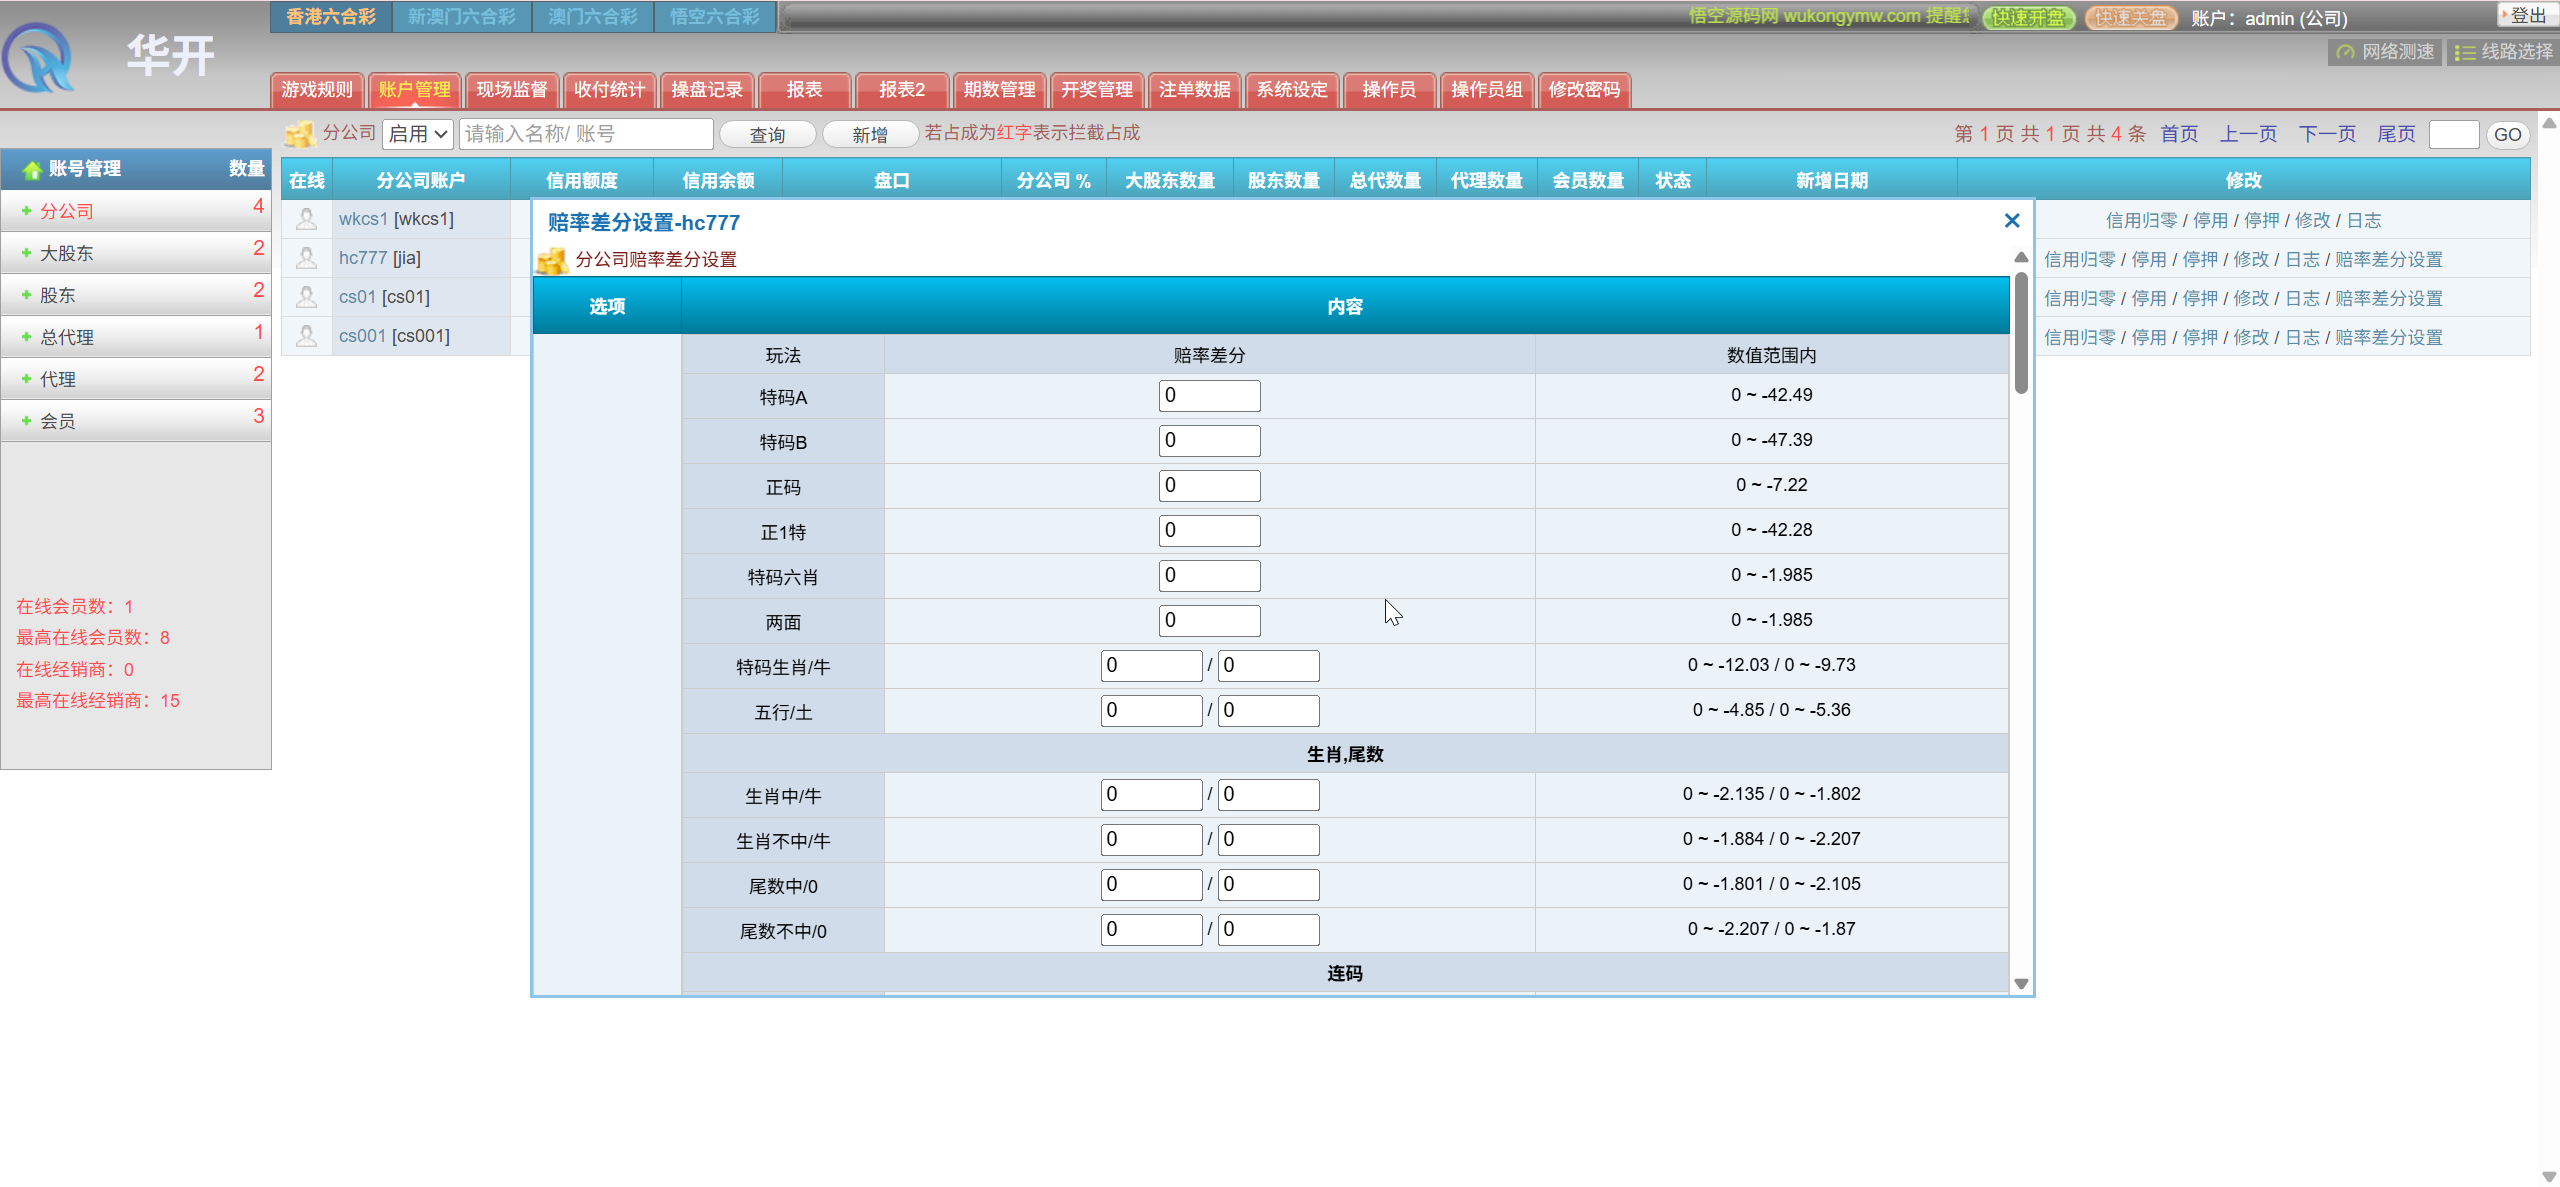Open the 开奖管理 menu tab
Viewport: 2560px width, 1187px height.
click(1096, 90)
